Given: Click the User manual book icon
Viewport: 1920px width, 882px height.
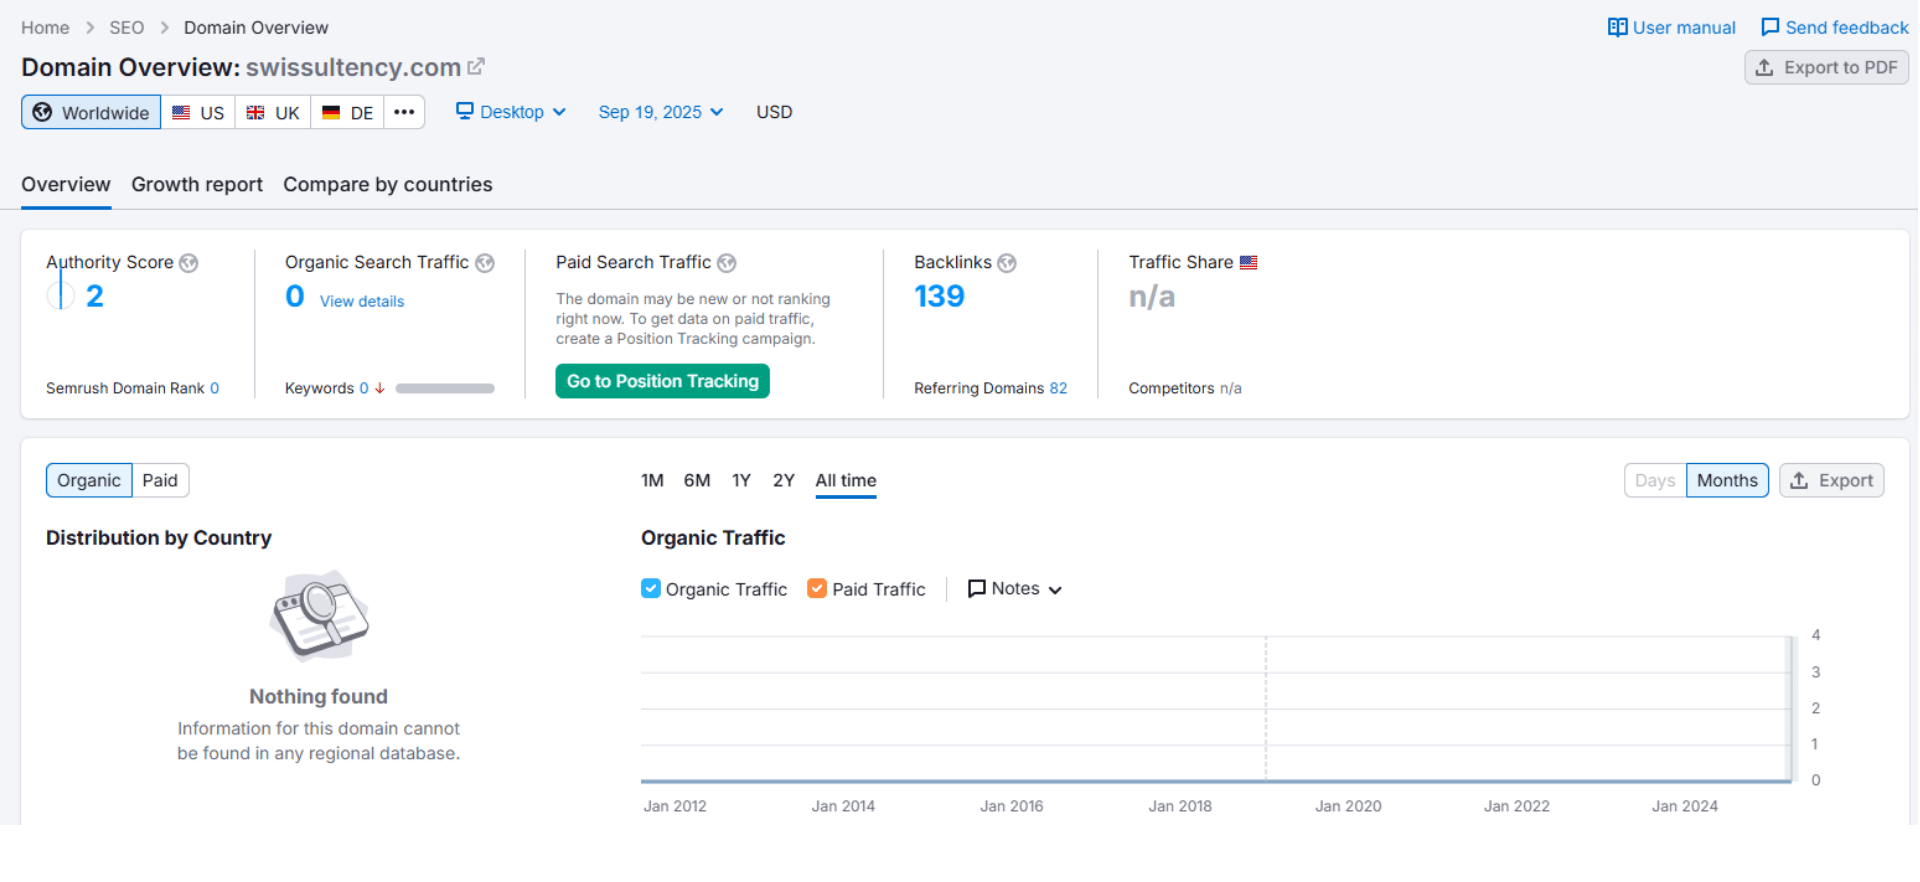Looking at the screenshot, I should [x=1617, y=27].
